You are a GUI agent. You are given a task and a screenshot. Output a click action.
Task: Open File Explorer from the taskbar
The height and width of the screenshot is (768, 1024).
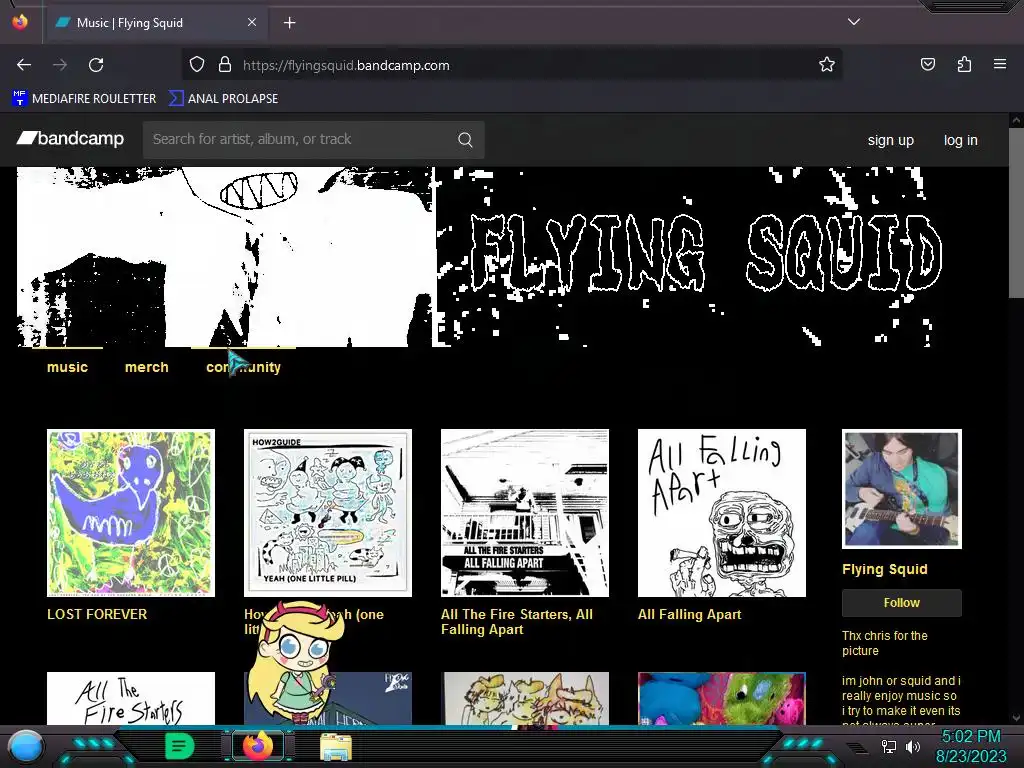[336, 747]
